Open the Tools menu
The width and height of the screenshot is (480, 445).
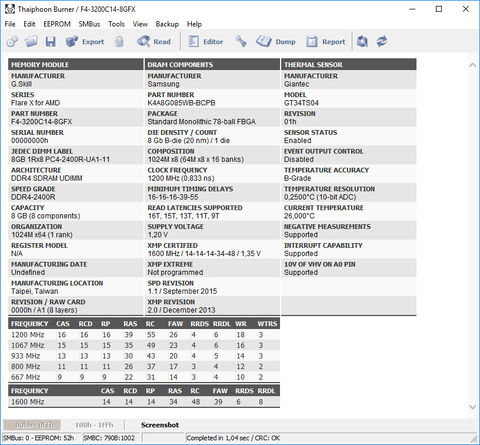(116, 24)
